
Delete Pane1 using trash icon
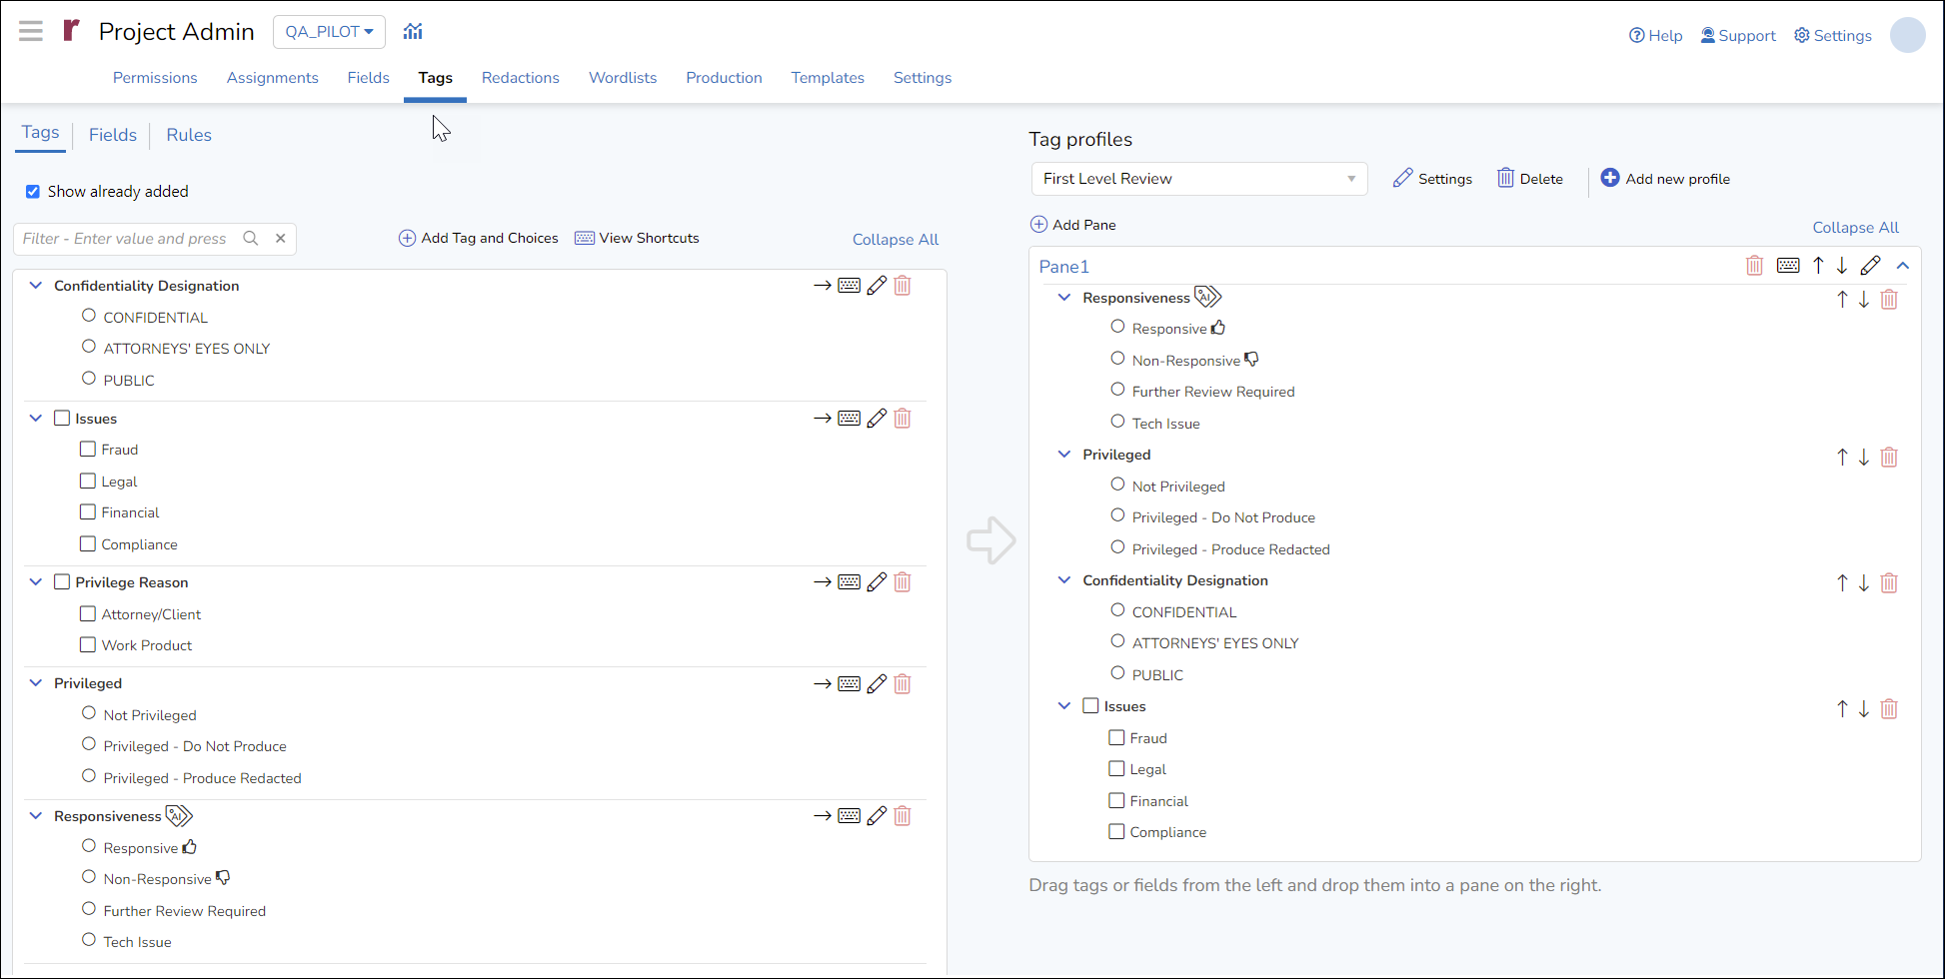coord(1754,265)
